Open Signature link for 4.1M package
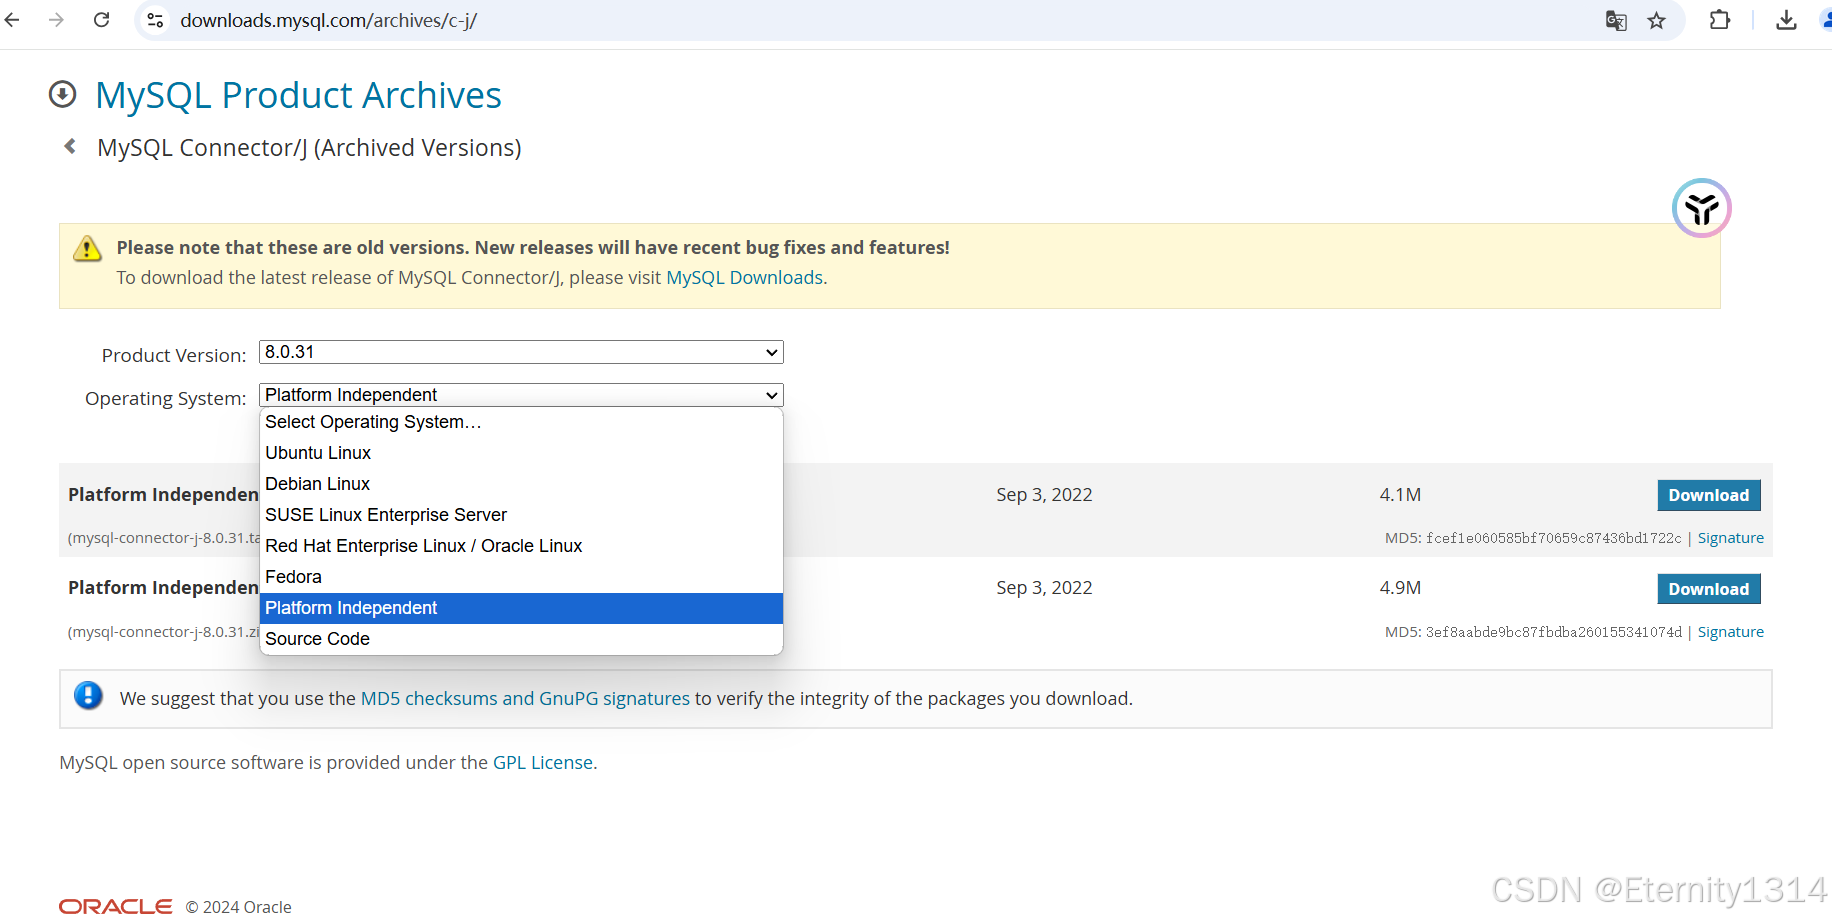The width and height of the screenshot is (1832, 922). tap(1730, 538)
